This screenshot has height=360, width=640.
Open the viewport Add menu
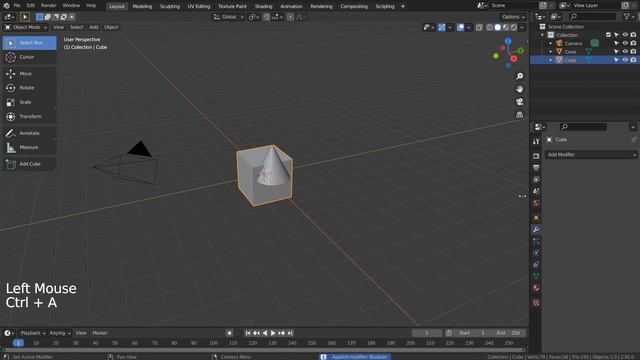click(94, 27)
